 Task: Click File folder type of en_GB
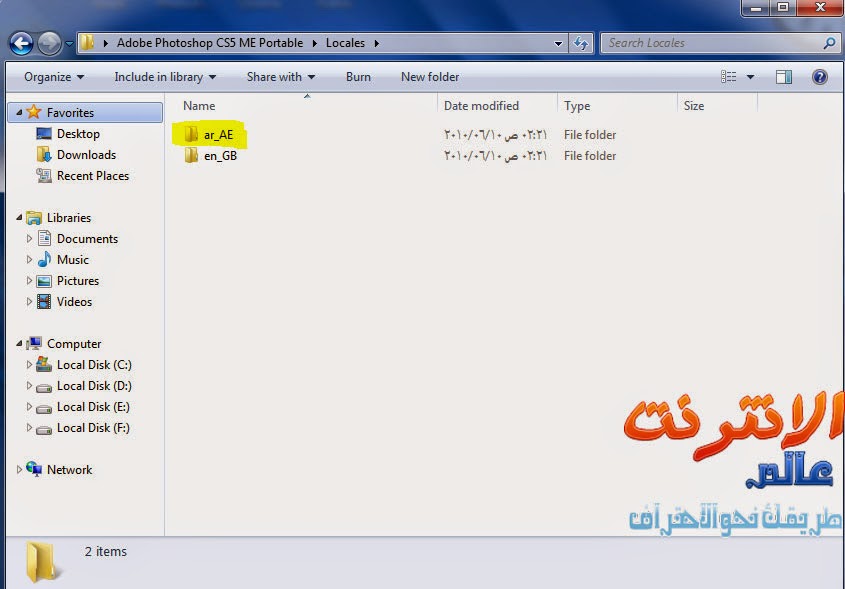click(590, 156)
